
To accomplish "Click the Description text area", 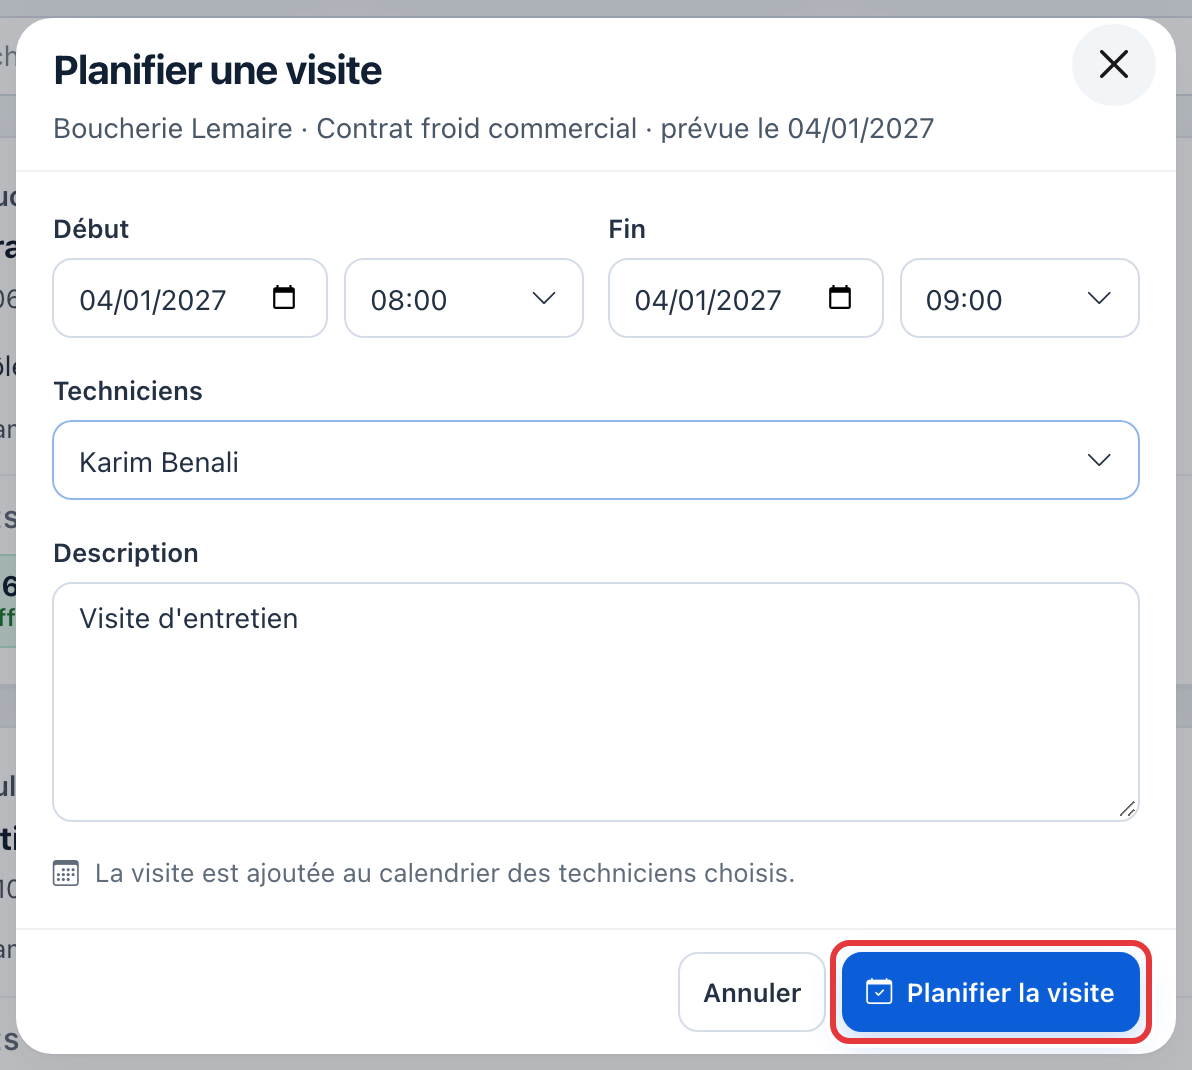I will coord(596,701).
